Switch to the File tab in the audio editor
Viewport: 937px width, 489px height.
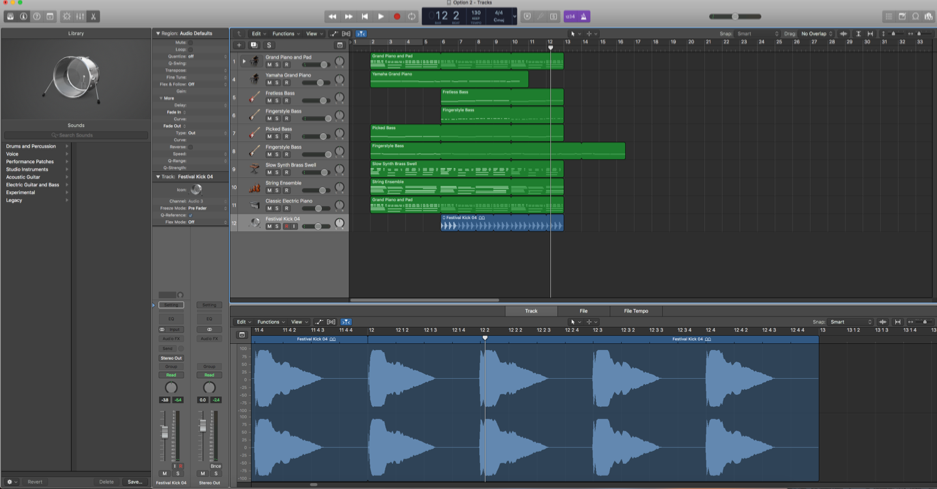point(583,311)
